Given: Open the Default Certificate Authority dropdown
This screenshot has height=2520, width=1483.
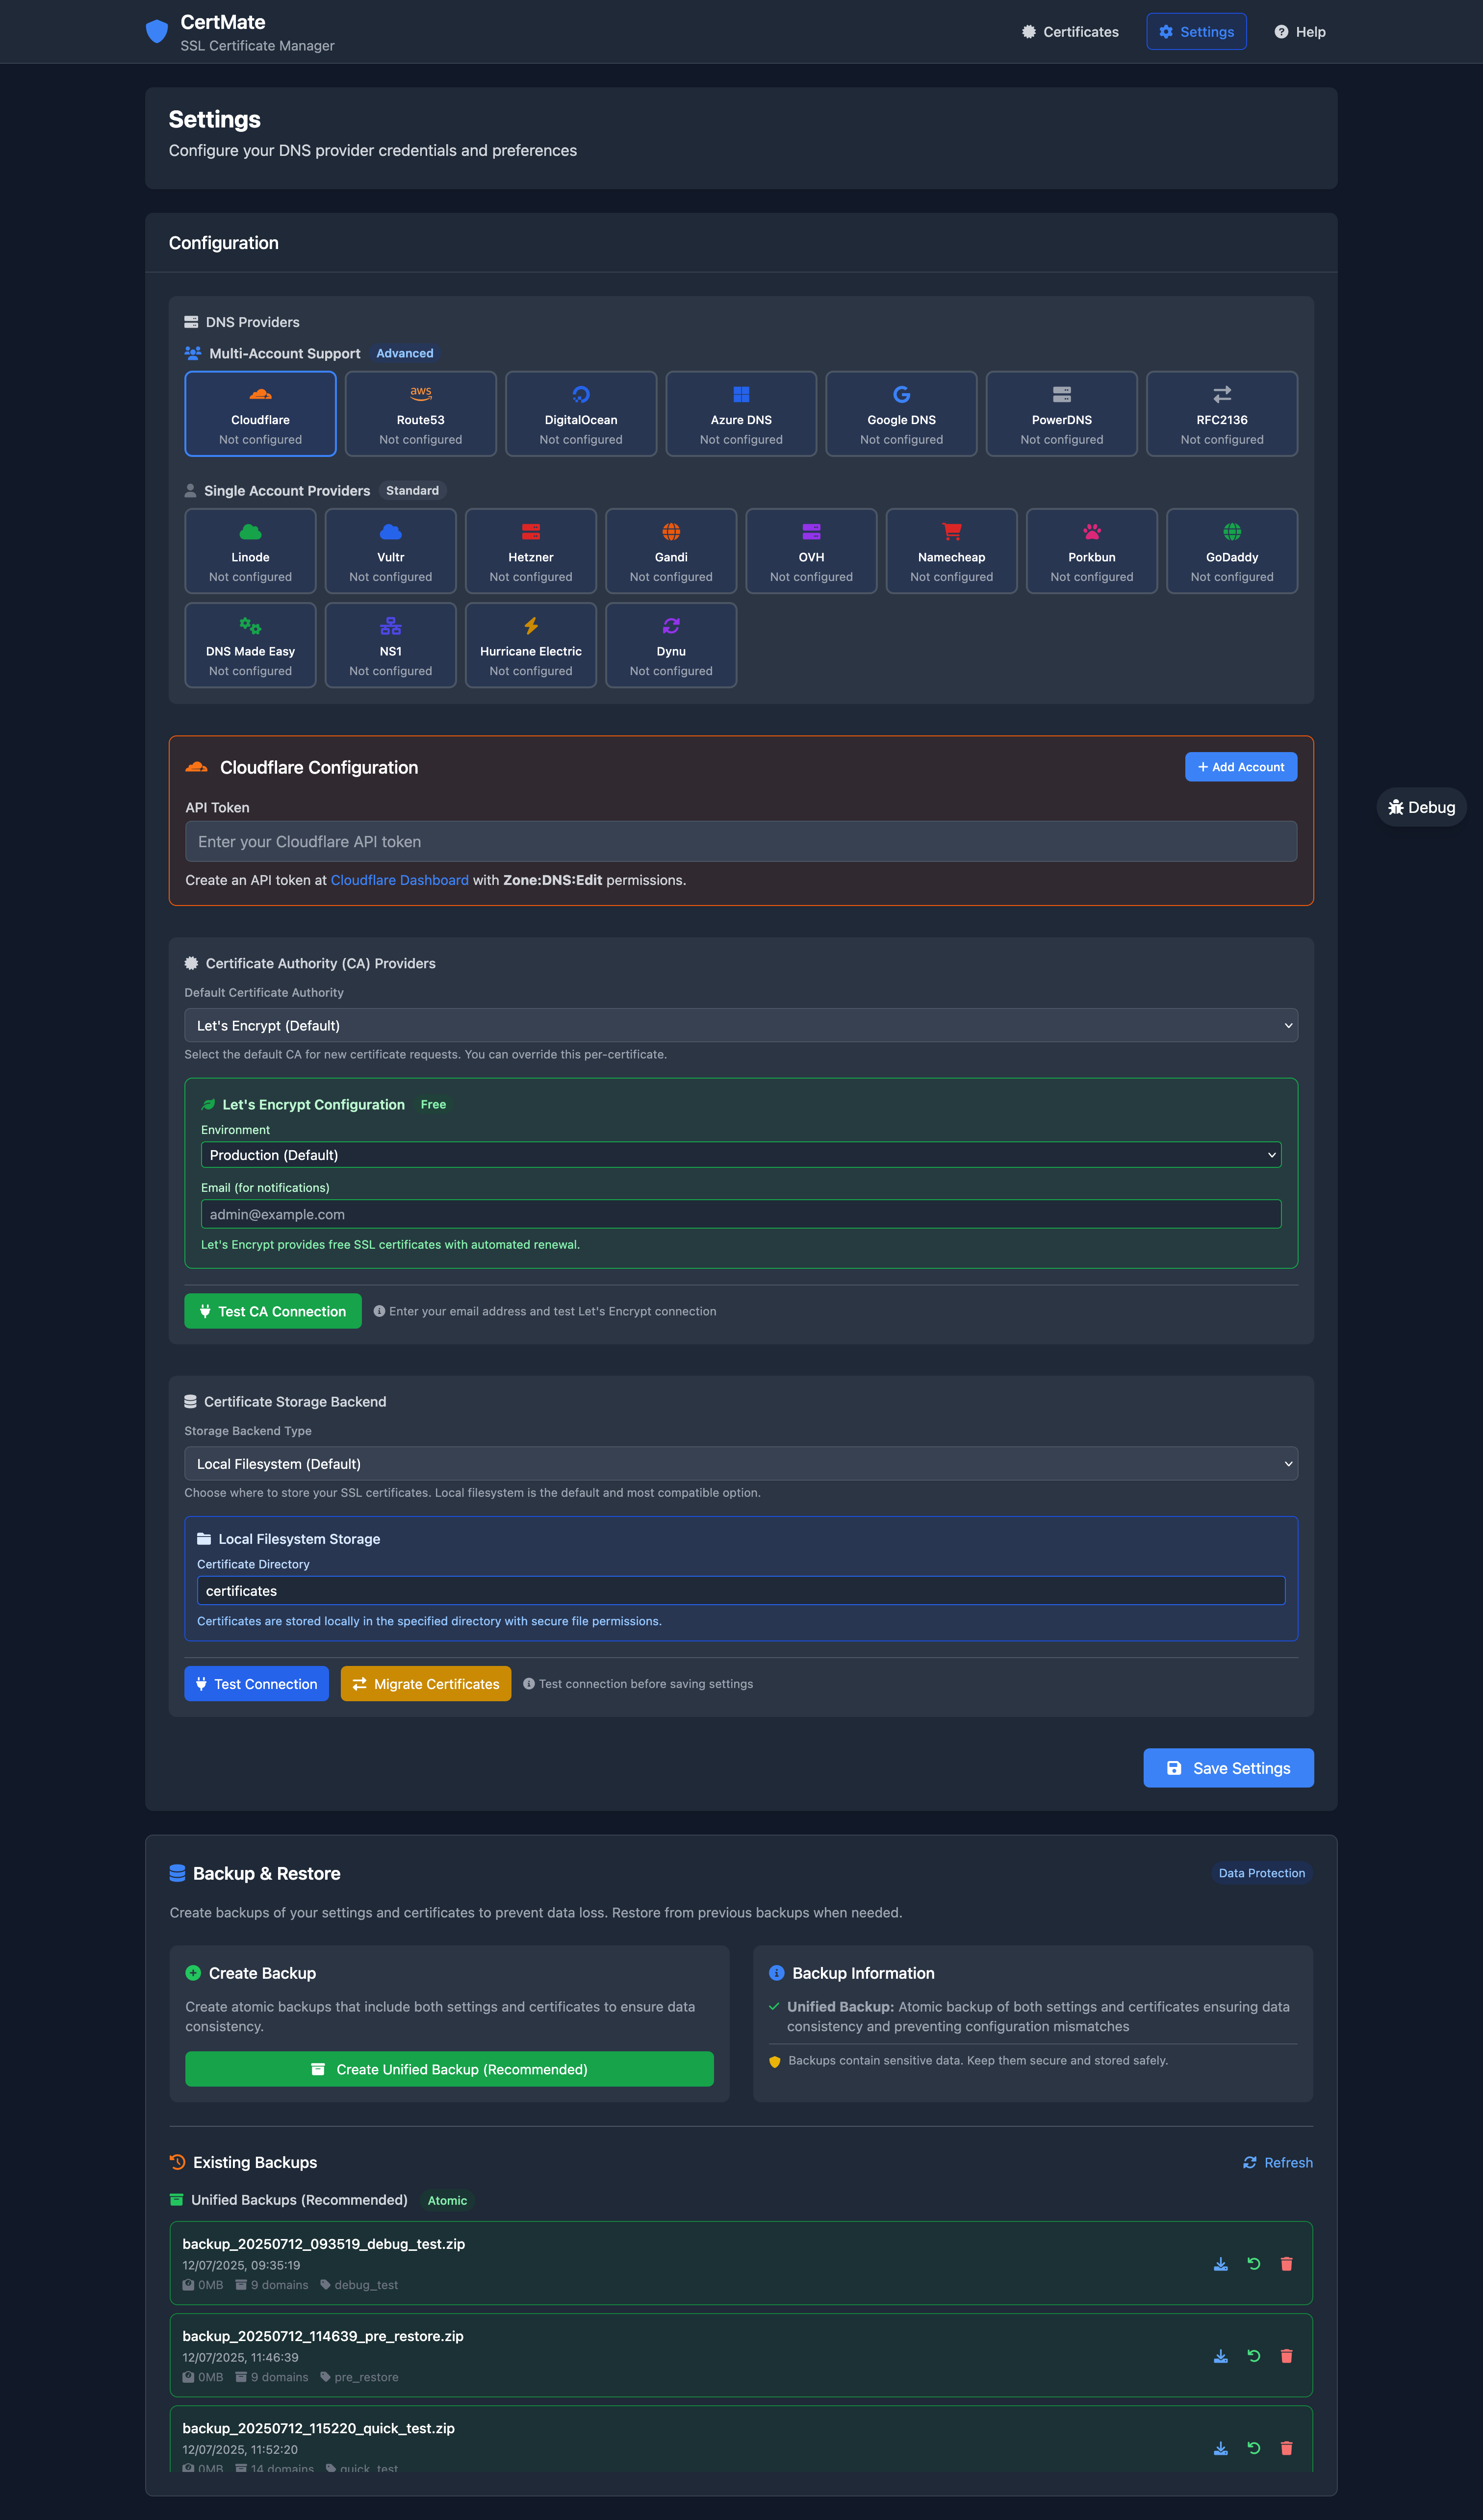Looking at the screenshot, I should tap(740, 1025).
